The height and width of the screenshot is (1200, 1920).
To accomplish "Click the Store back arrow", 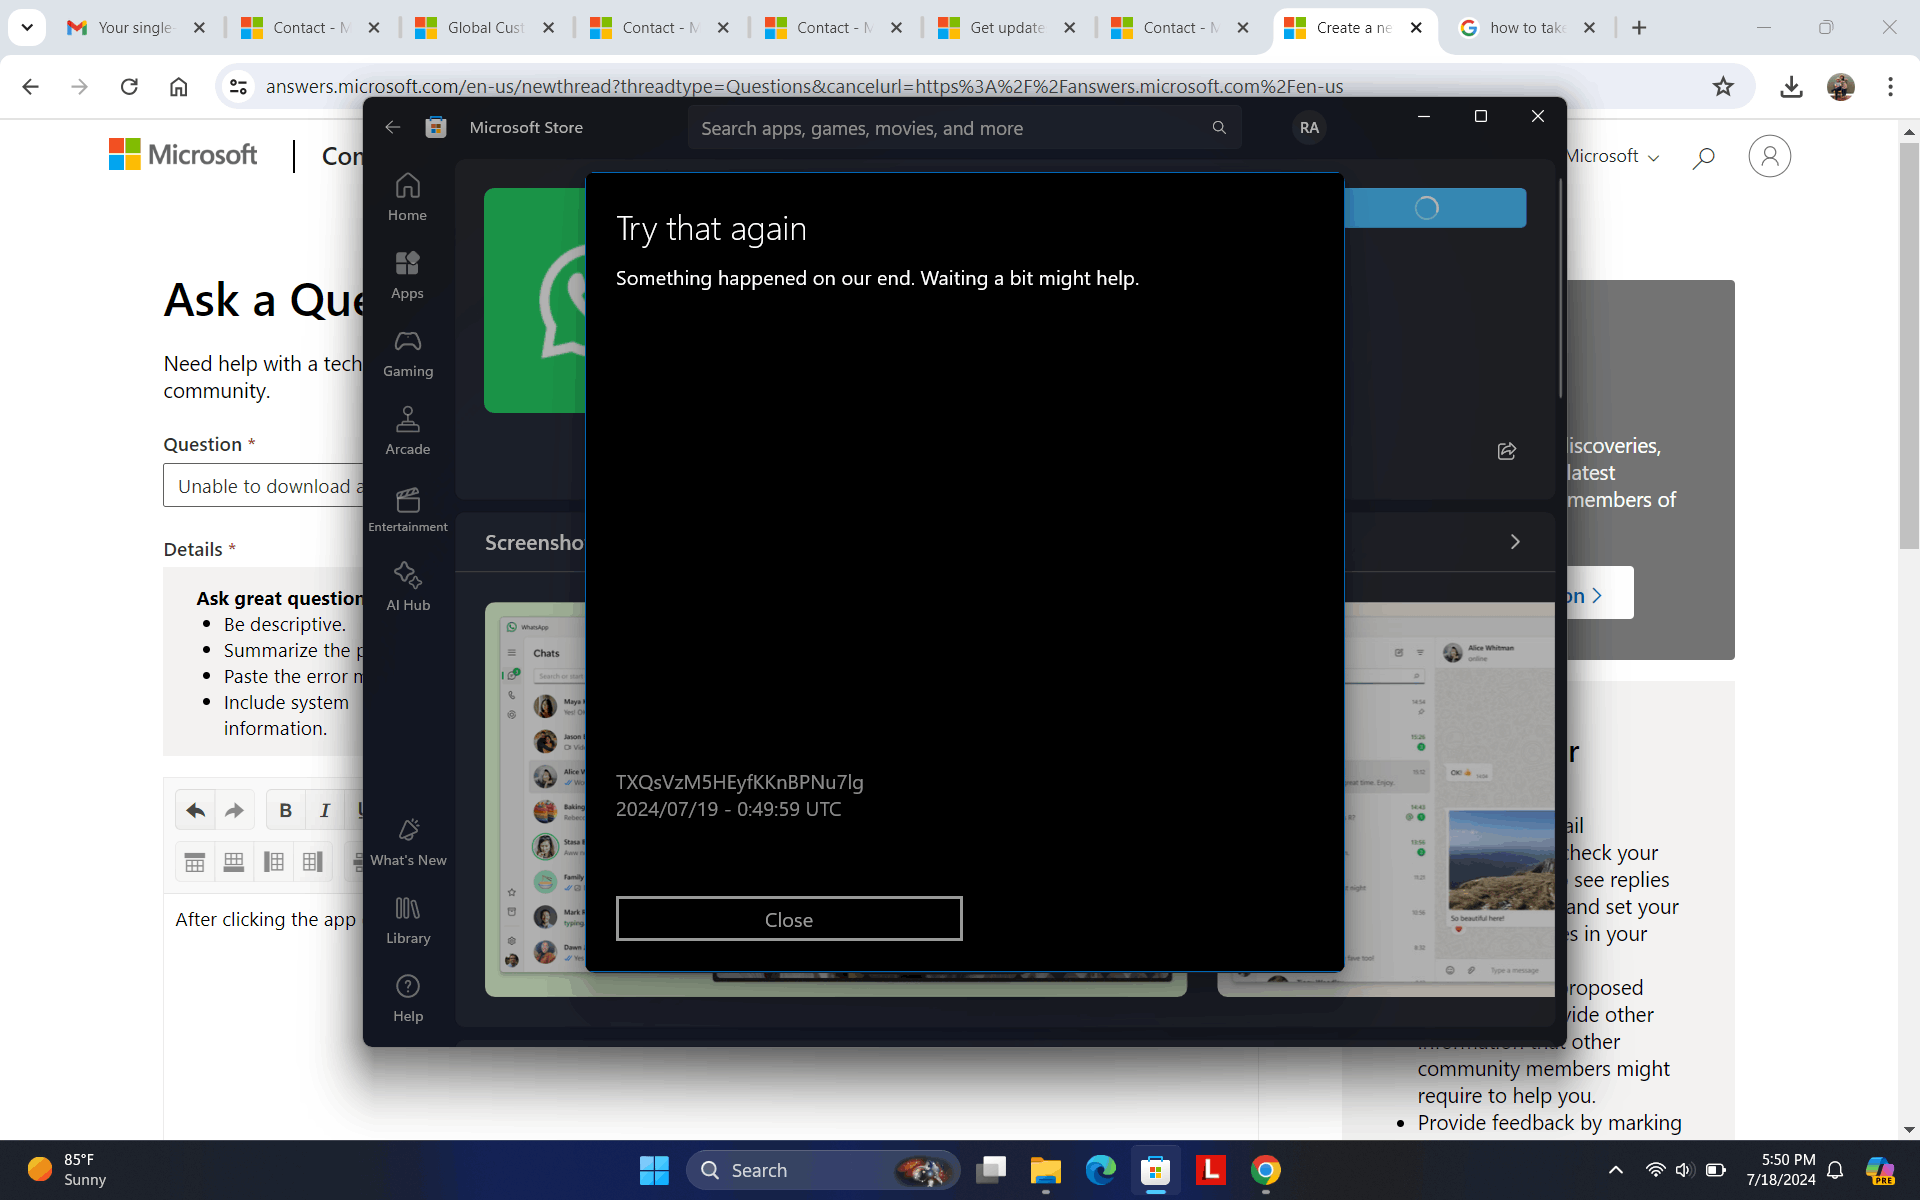I will tap(393, 127).
